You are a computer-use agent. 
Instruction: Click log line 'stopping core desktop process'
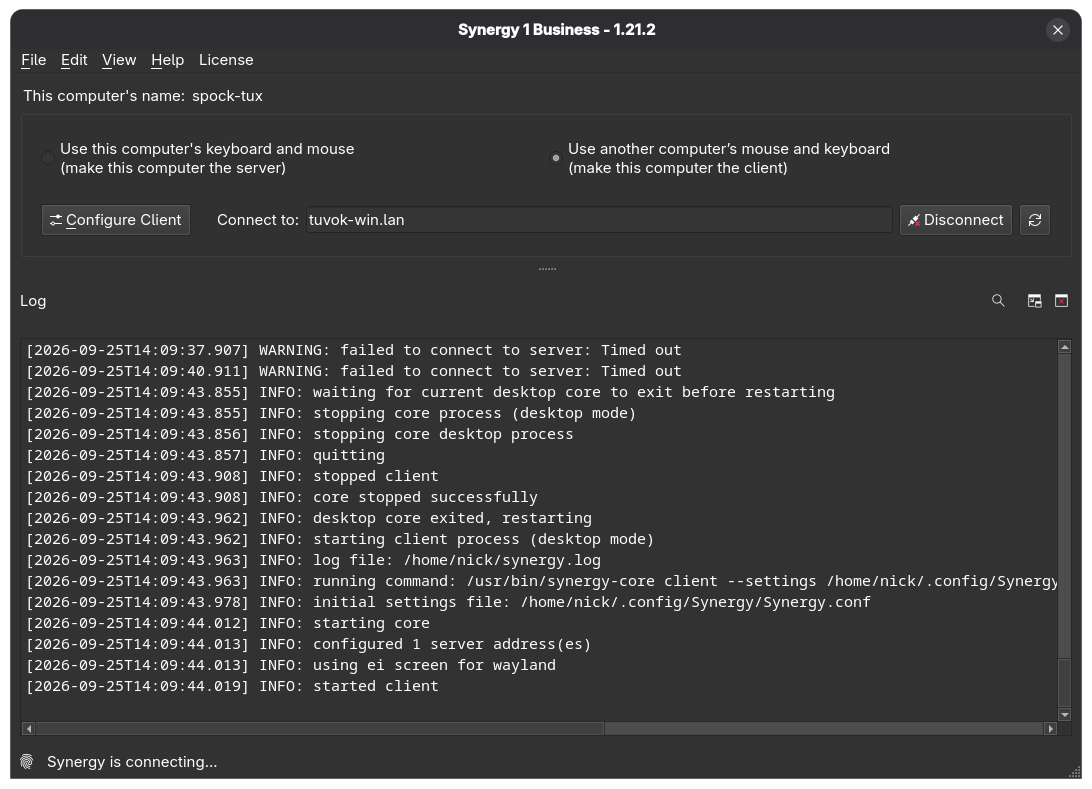pos(299,434)
